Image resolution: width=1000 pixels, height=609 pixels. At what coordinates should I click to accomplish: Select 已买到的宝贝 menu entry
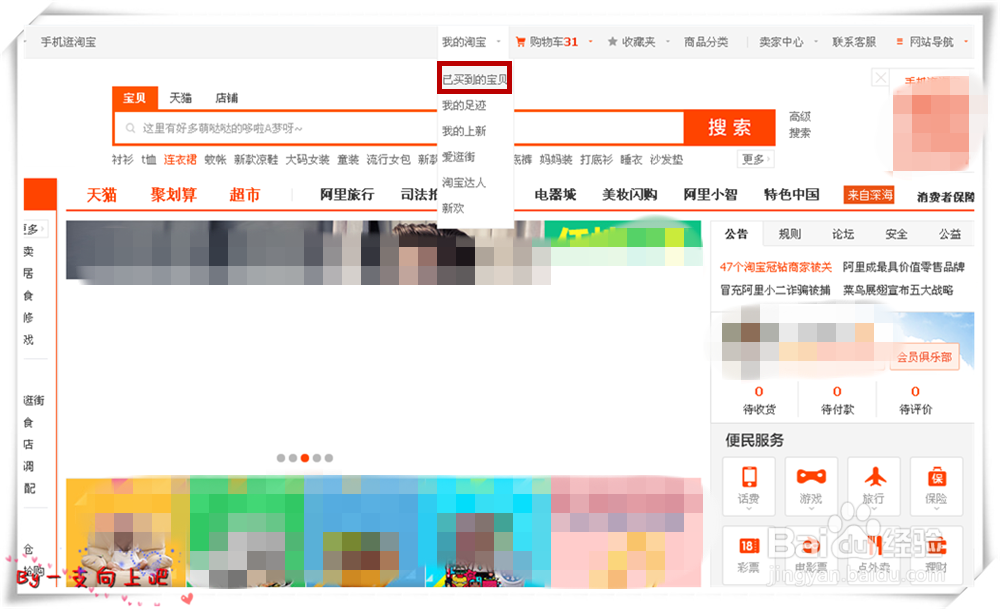(474, 79)
